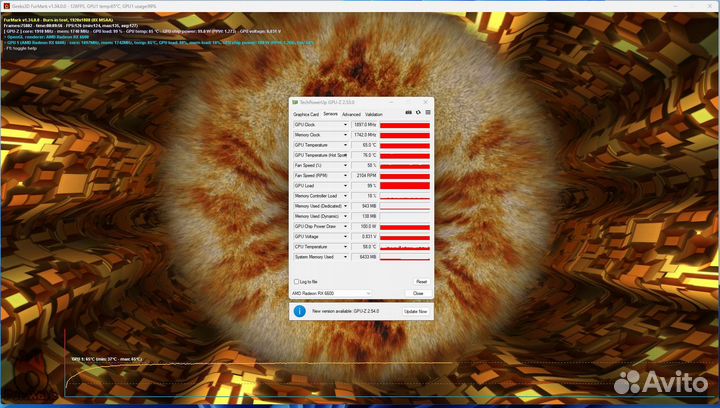Expand the Memory Used (Dynamic) dropdown

point(345,216)
